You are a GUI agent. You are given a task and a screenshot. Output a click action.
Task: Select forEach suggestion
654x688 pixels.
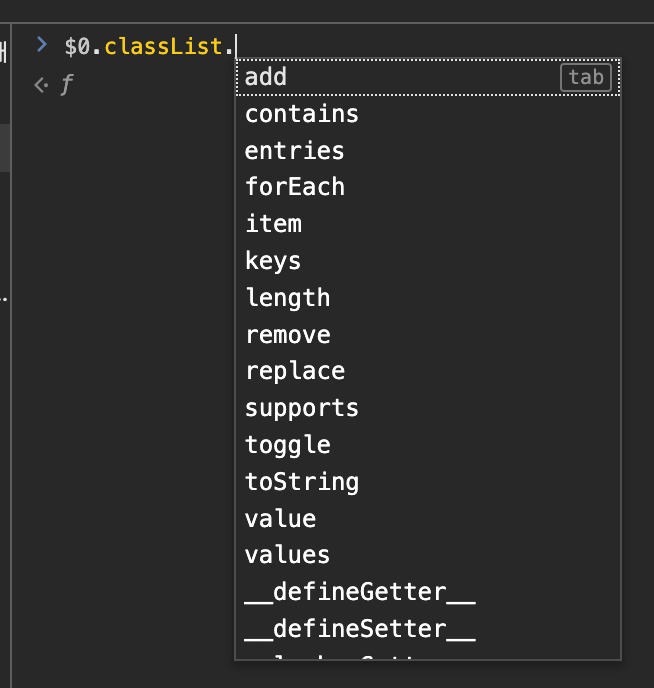tap(428, 187)
